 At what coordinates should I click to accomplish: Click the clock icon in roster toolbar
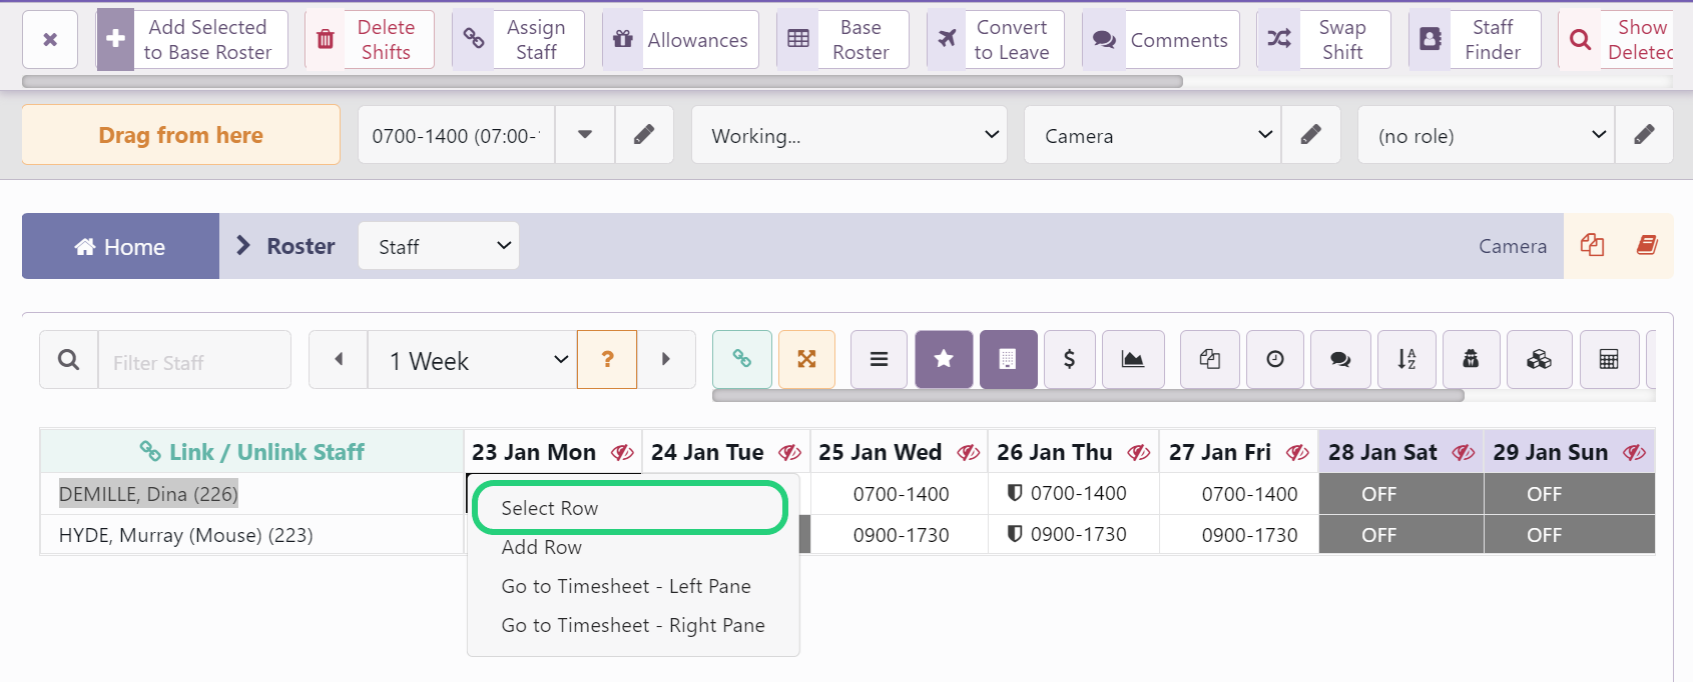(x=1275, y=359)
